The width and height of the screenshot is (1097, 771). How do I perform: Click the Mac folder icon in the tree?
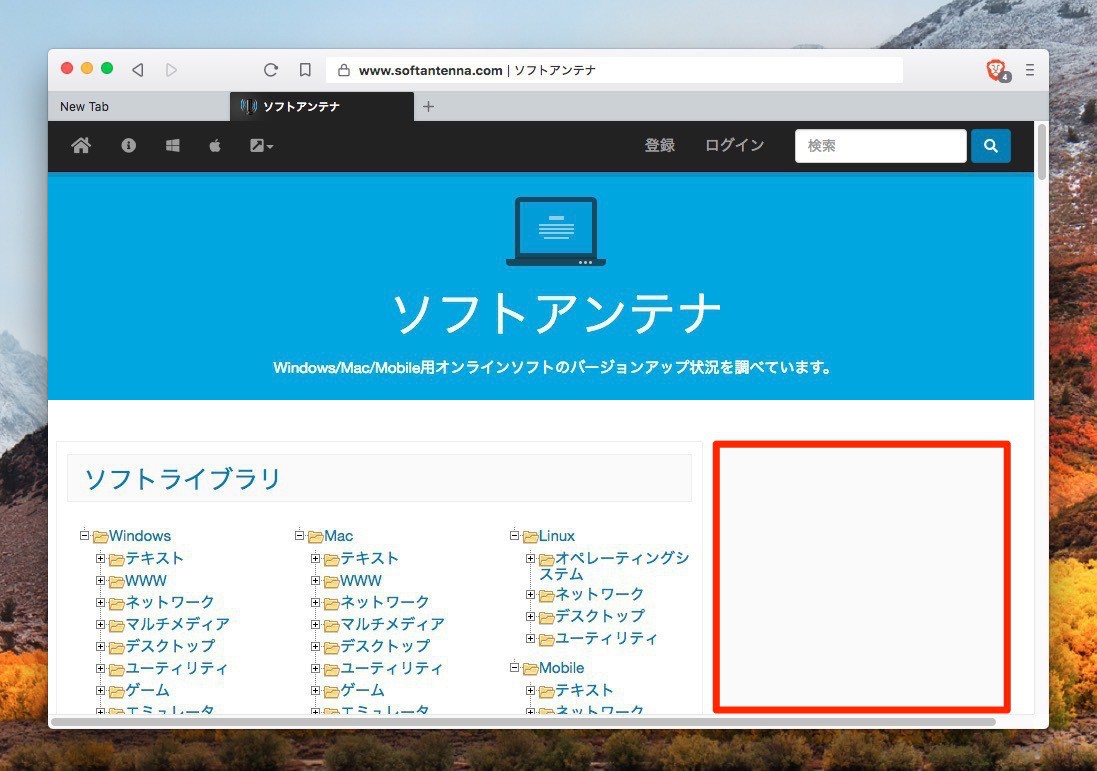point(316,537)
